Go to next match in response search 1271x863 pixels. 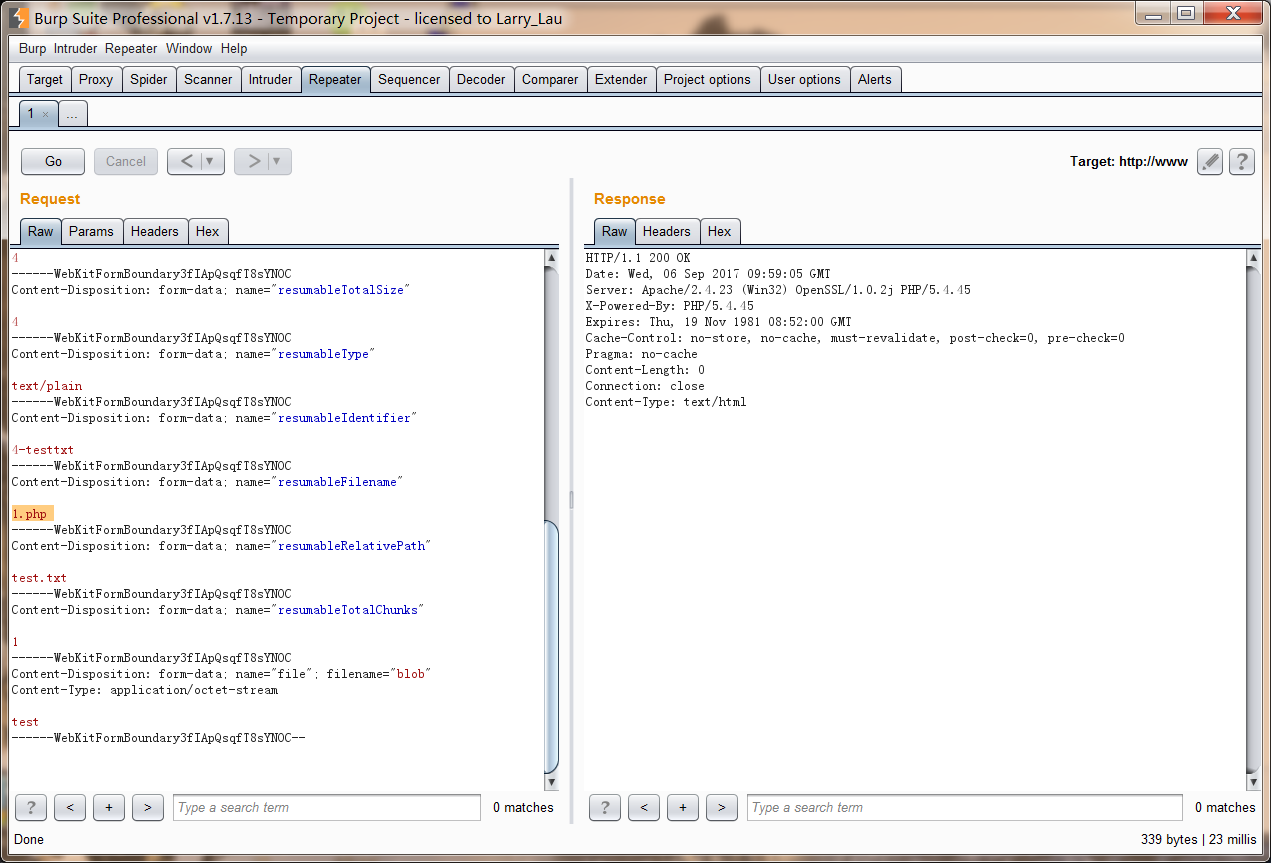721,807
